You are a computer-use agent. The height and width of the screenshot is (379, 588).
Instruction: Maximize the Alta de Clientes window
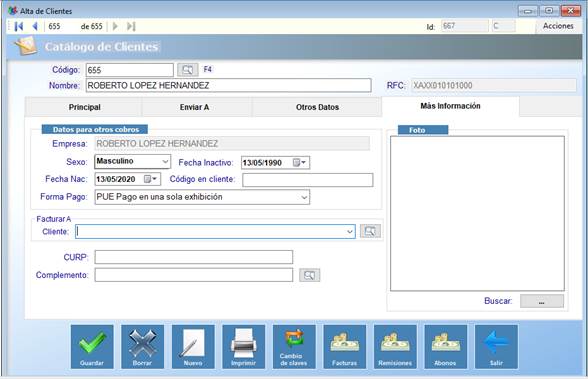tap(549, 11)
